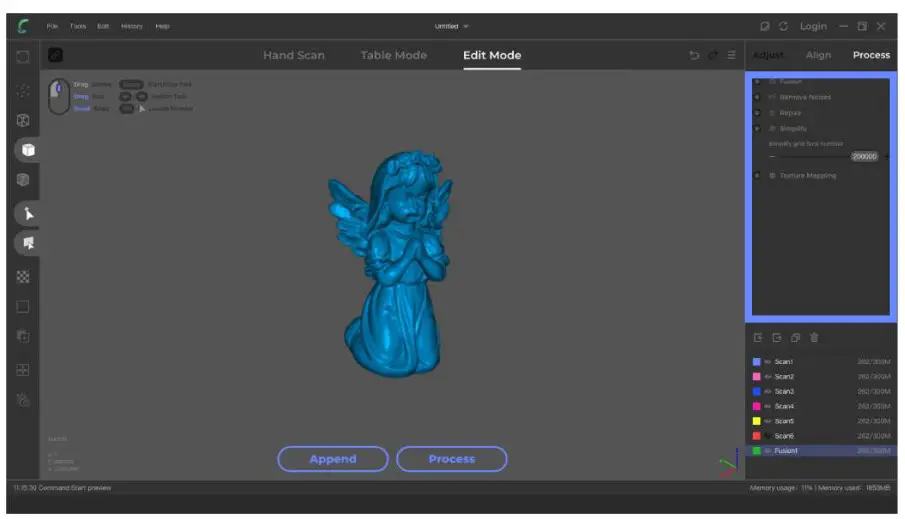Click the four-square grid icon in sidebar
The height and width of the screenshot is (519, 905).
tap(23, 370)
